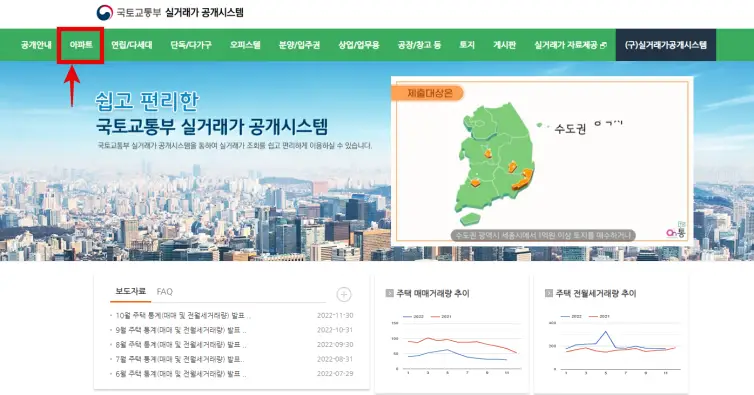The width and height of the screenshot is (754, 395).
Task: Click the 주택 전월세거래량 line chart
Action: click(x=615, y=344)
